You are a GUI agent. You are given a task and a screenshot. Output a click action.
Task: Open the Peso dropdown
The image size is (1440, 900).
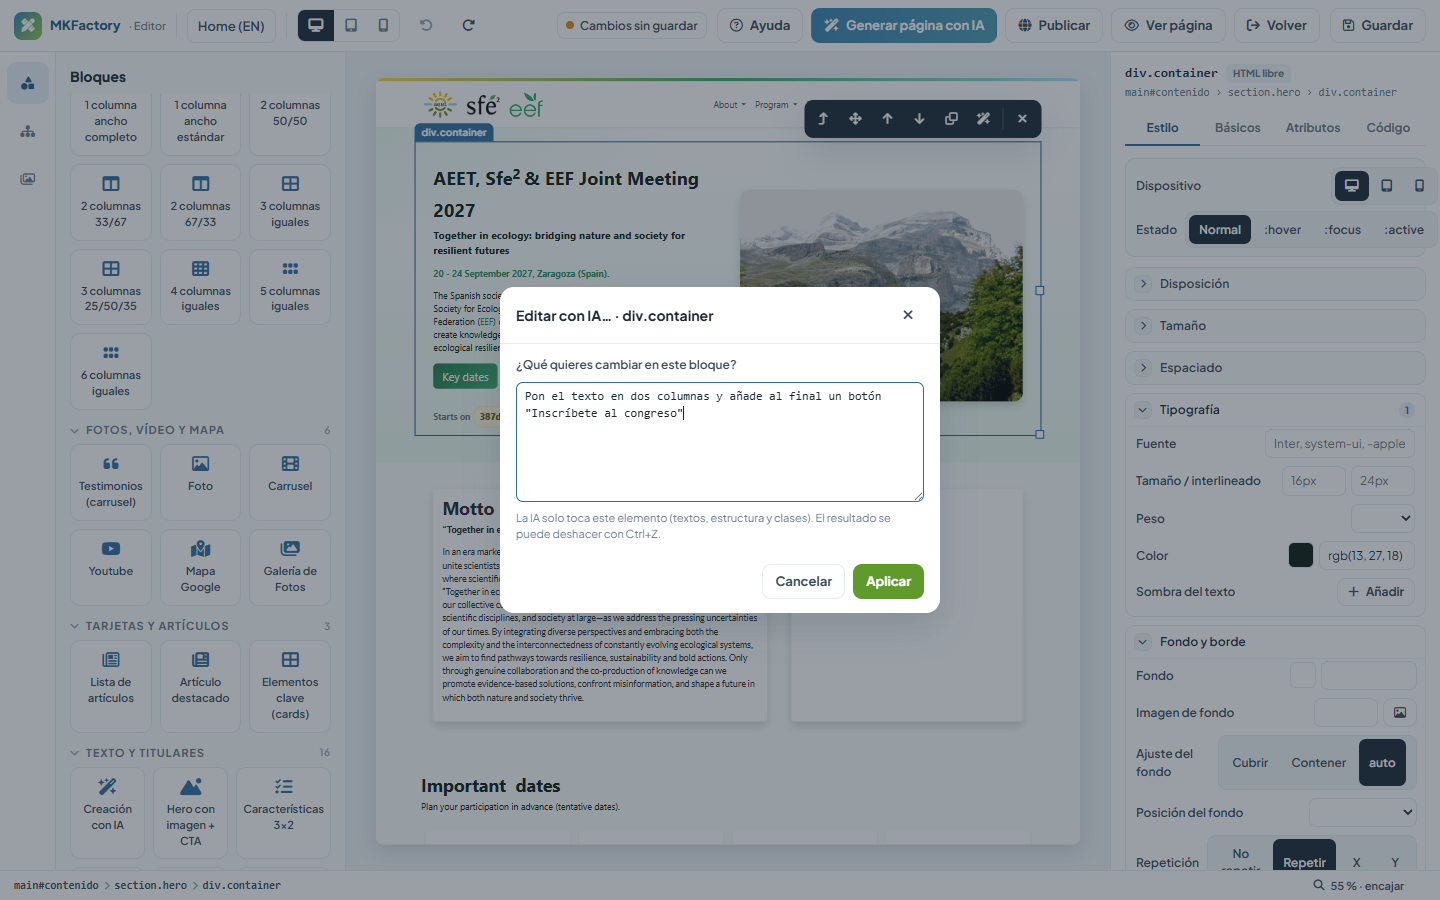click(x=1383, y=519)
